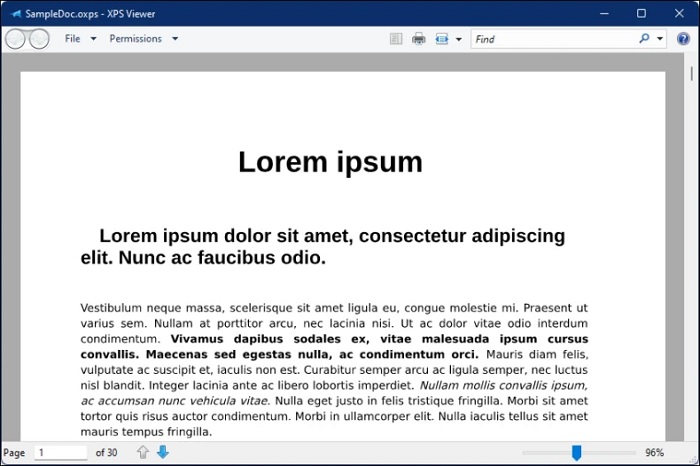Open the Permissions menu

point(136,39)
